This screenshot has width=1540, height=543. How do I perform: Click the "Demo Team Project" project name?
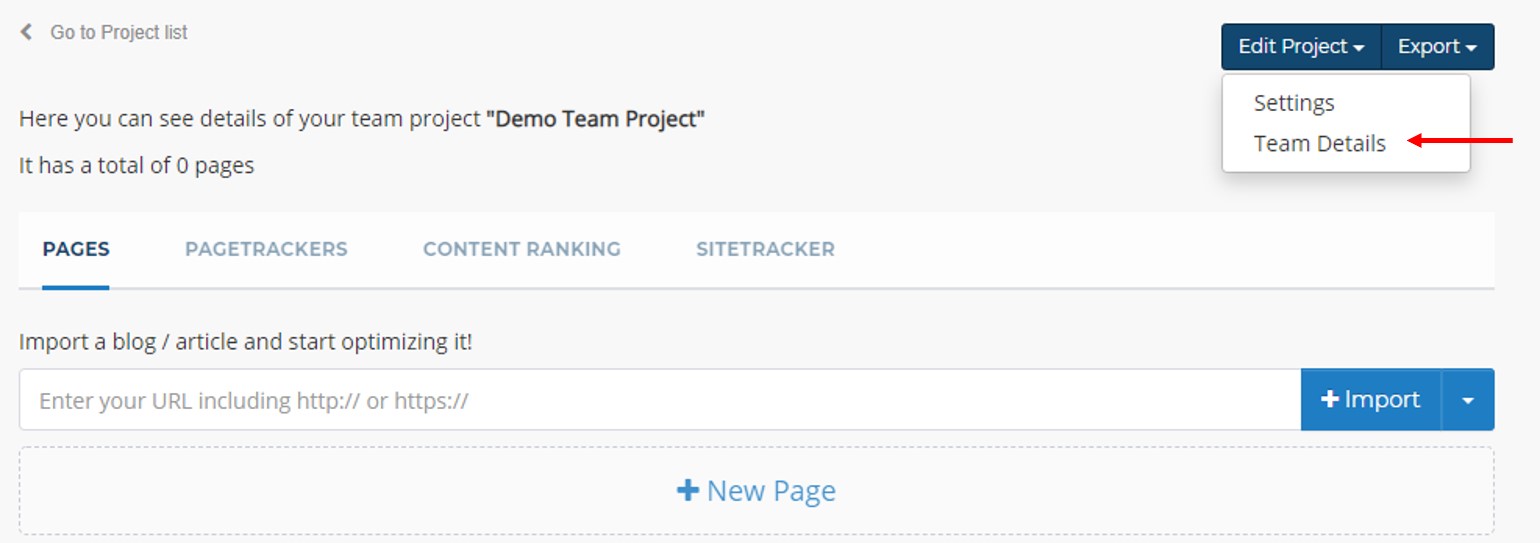click(x=595, y=119)
